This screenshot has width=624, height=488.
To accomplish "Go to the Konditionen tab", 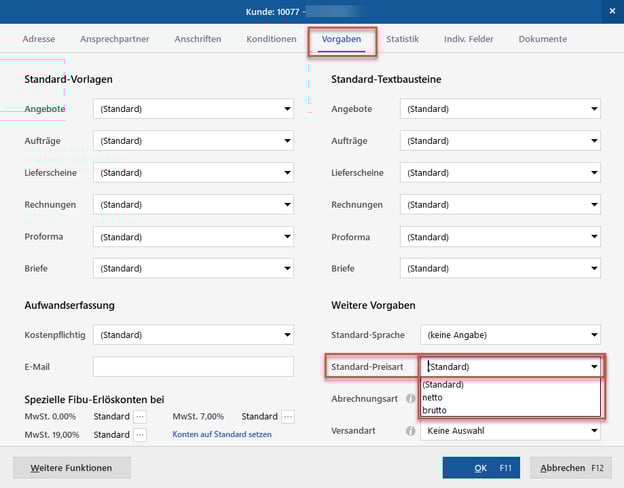I will click(x=271, y=39).
